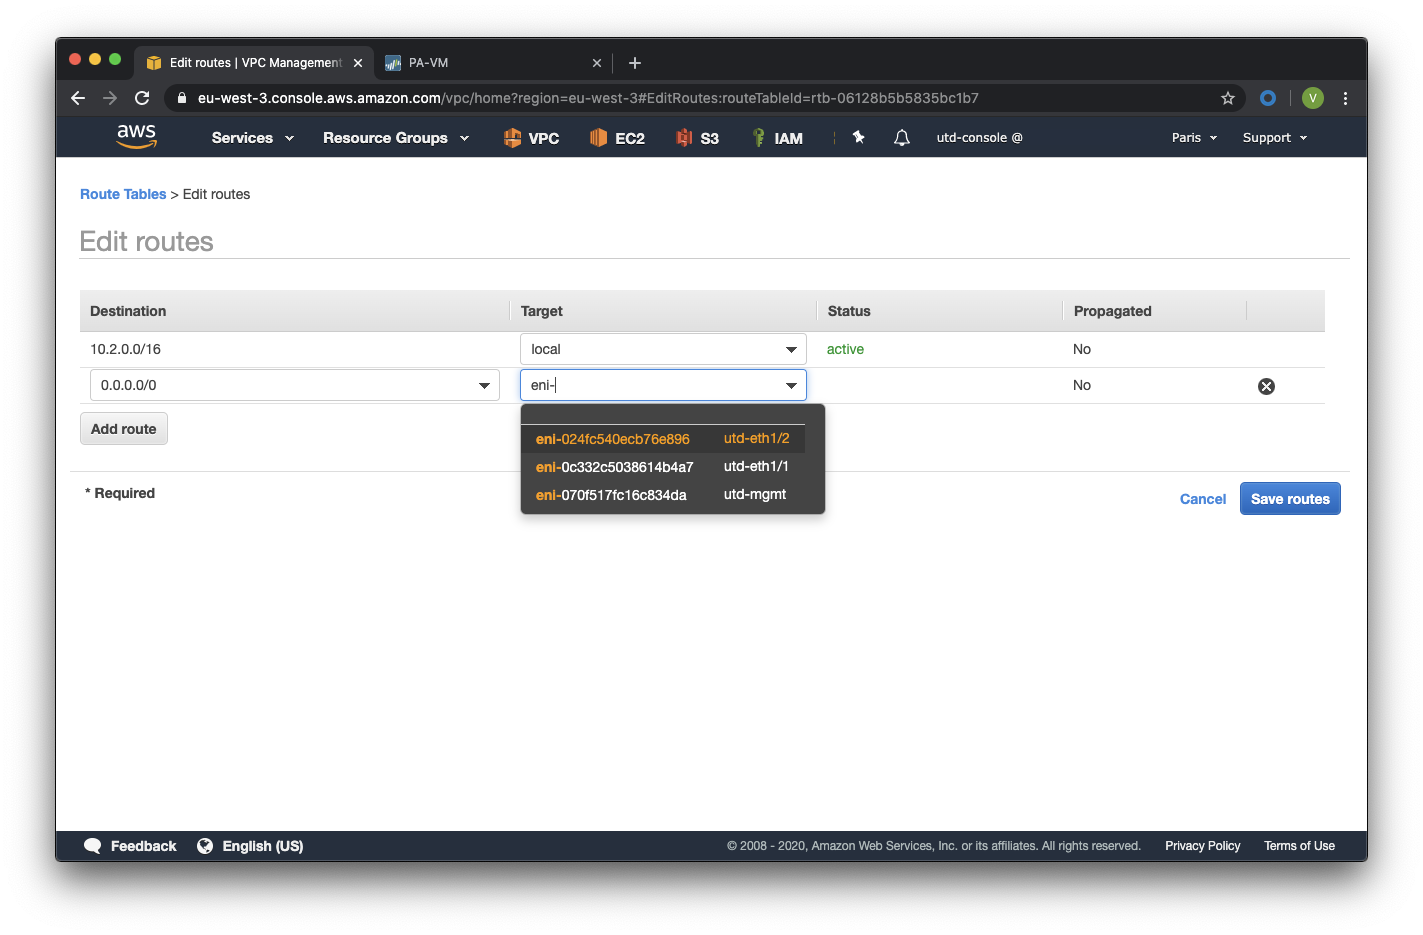Go back in browser history
Image resolution: width=1423 pixels, height=935 pixels.
pos(78,98)
